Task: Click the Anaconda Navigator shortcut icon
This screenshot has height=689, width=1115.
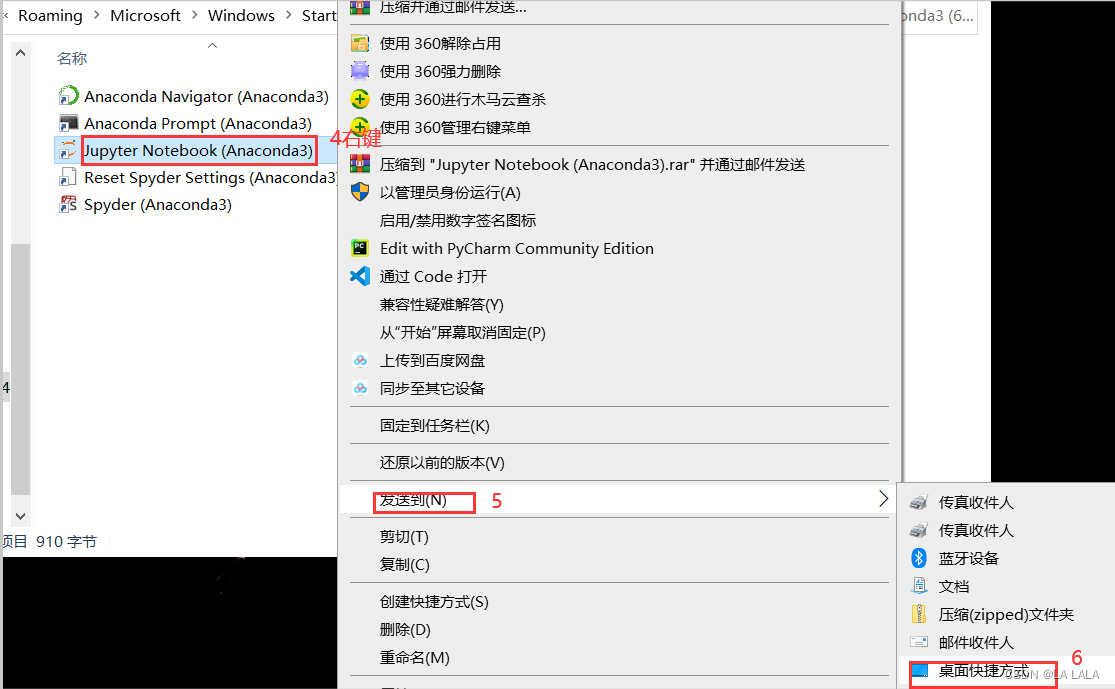Action: pos(68,95)
